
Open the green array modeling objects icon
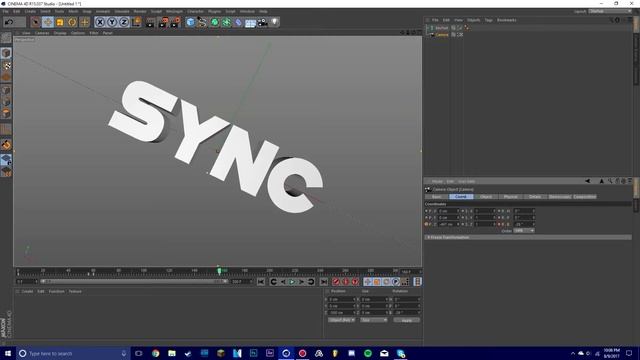pos(226,22)
